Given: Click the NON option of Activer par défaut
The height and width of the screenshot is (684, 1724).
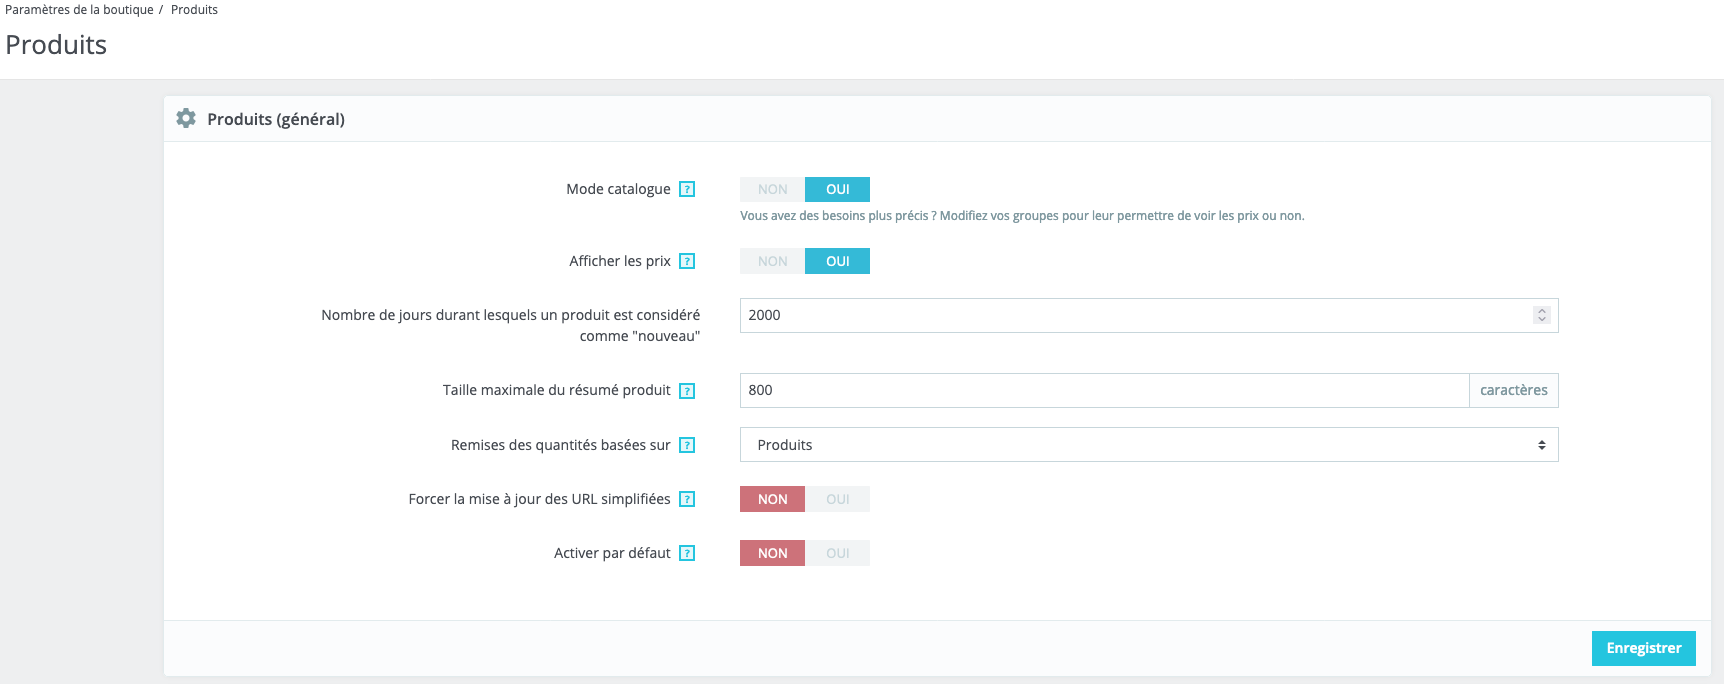Looking at the screenshot, I should click(772, 553).
